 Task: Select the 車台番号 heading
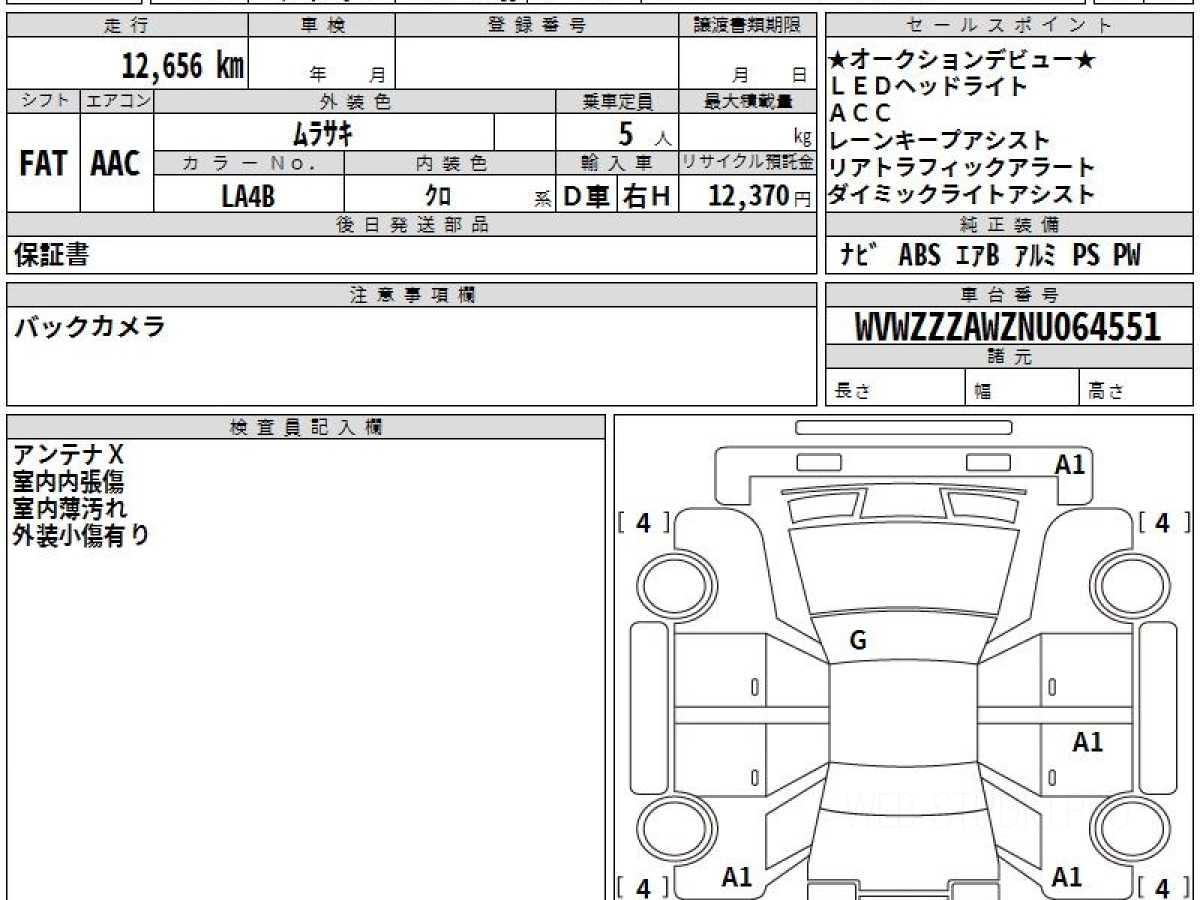pos(1009,295)
